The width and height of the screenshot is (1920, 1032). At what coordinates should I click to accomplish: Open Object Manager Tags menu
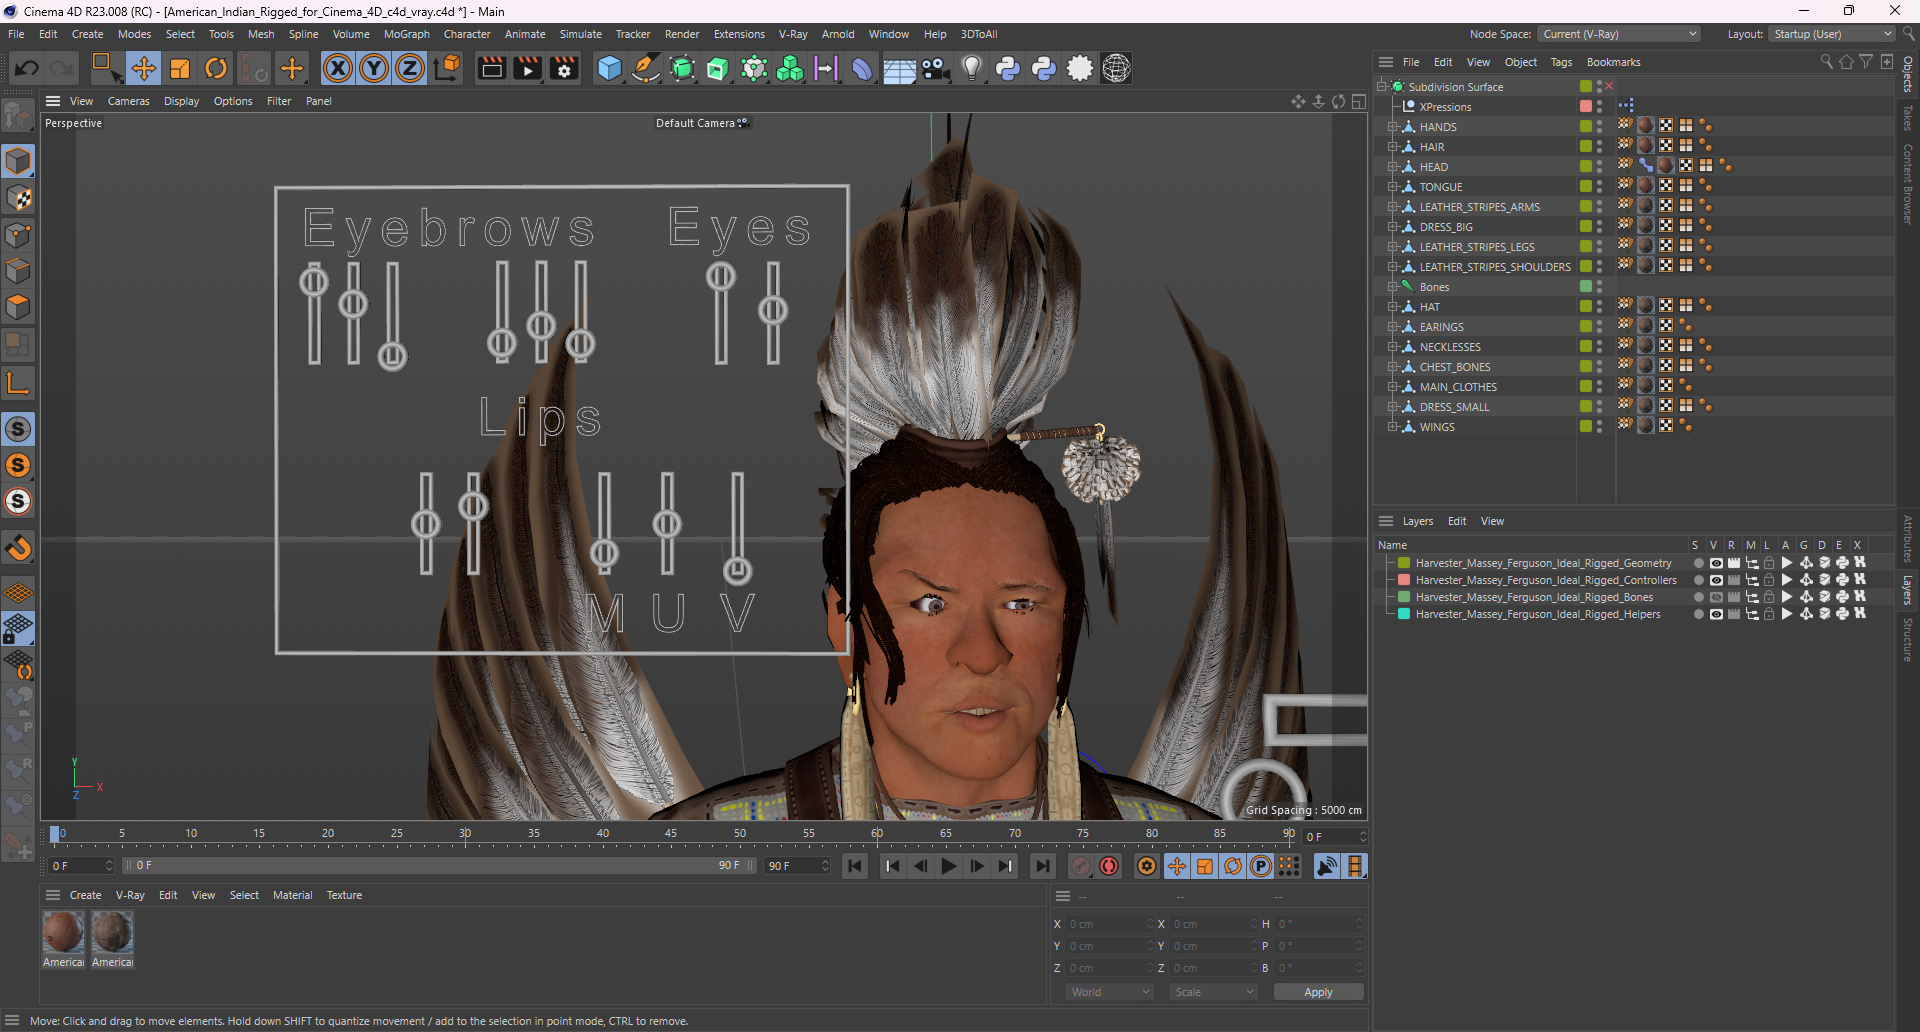1561,62
